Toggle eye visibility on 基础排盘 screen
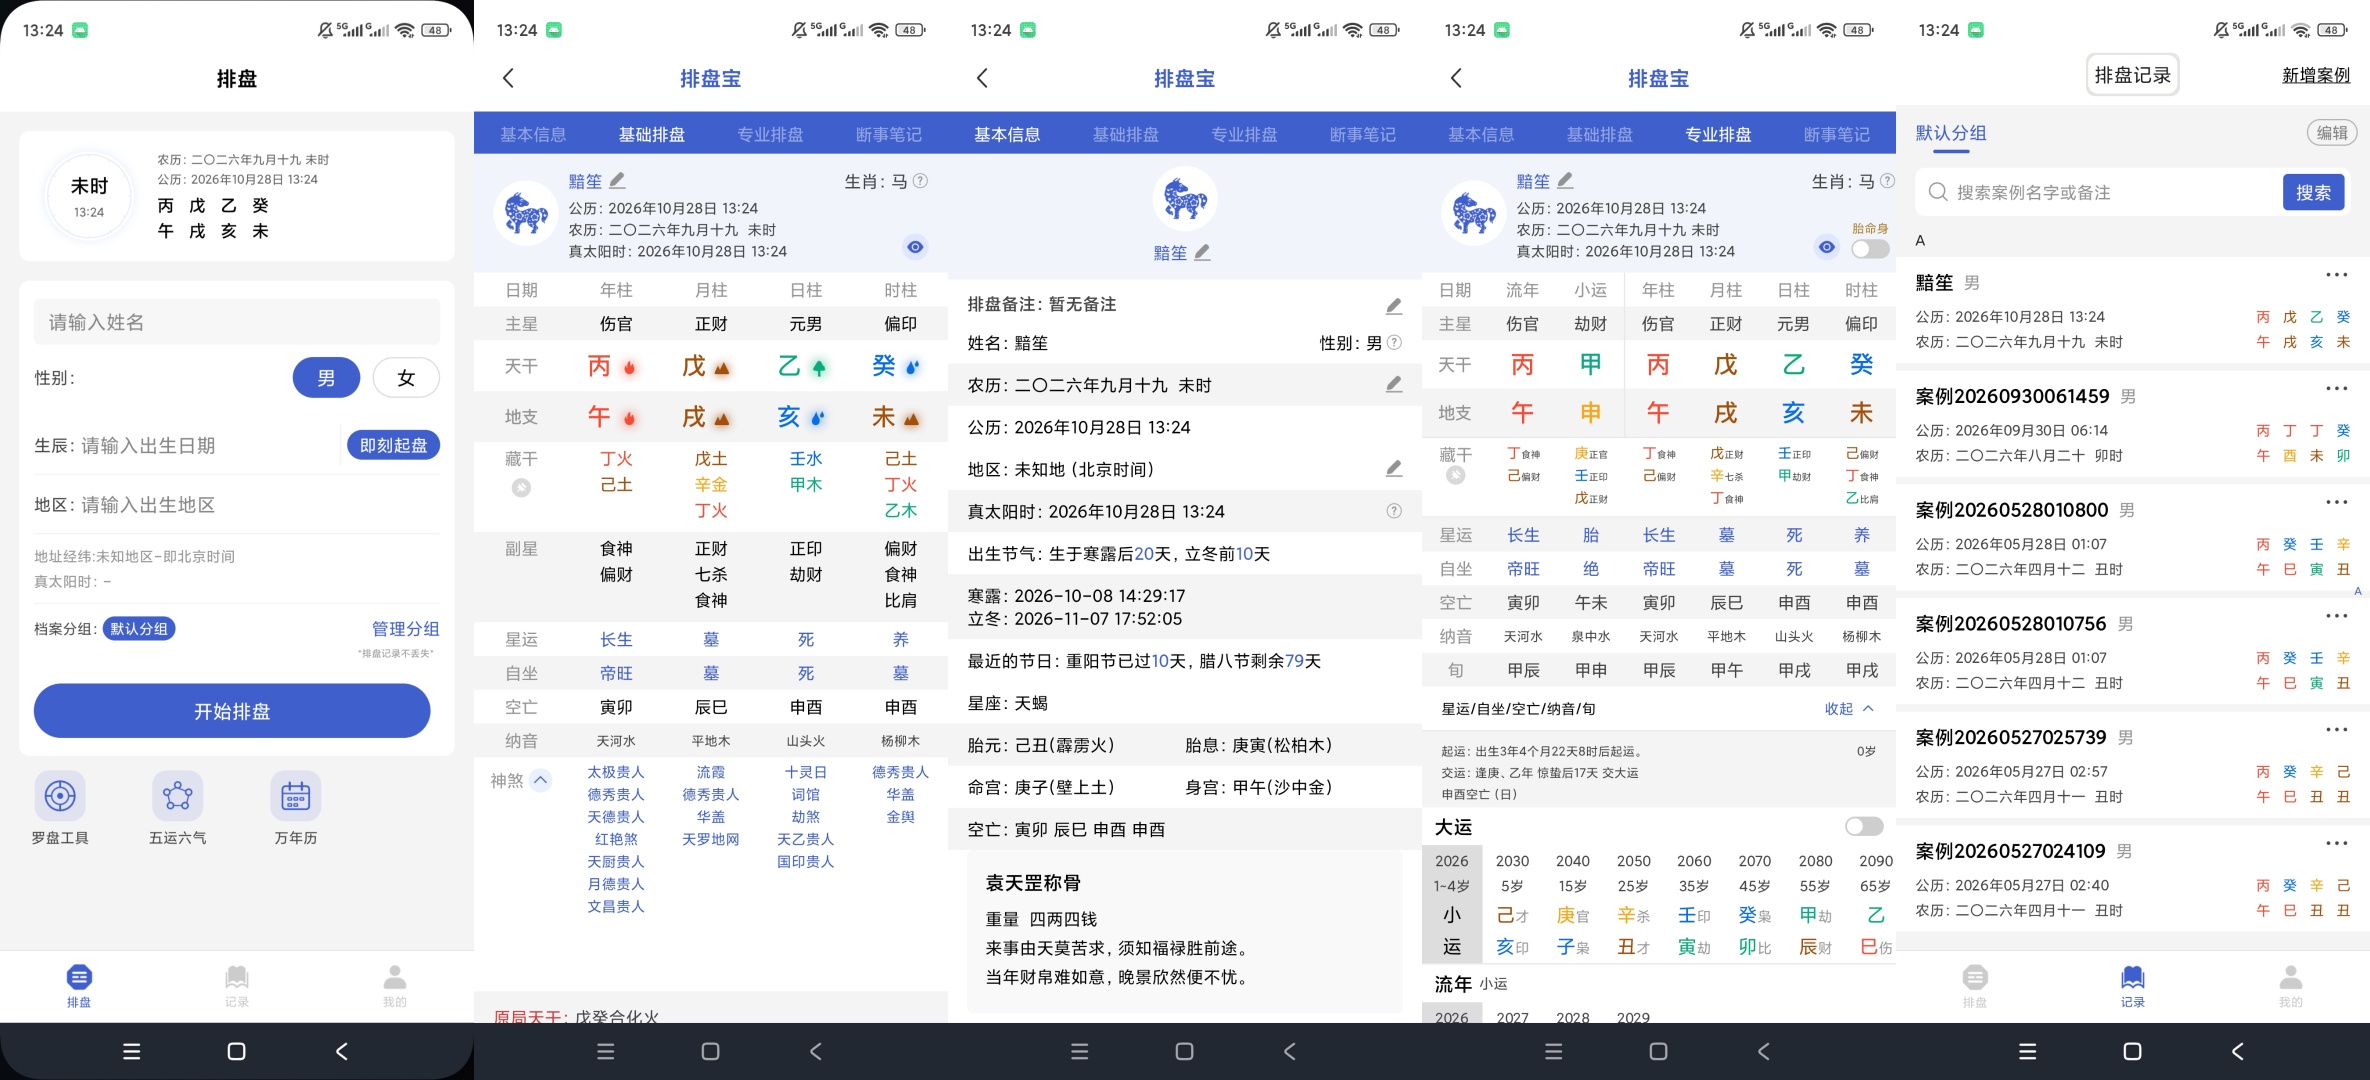This screenshot has height=1080, width=2370. tap(915, 247)
